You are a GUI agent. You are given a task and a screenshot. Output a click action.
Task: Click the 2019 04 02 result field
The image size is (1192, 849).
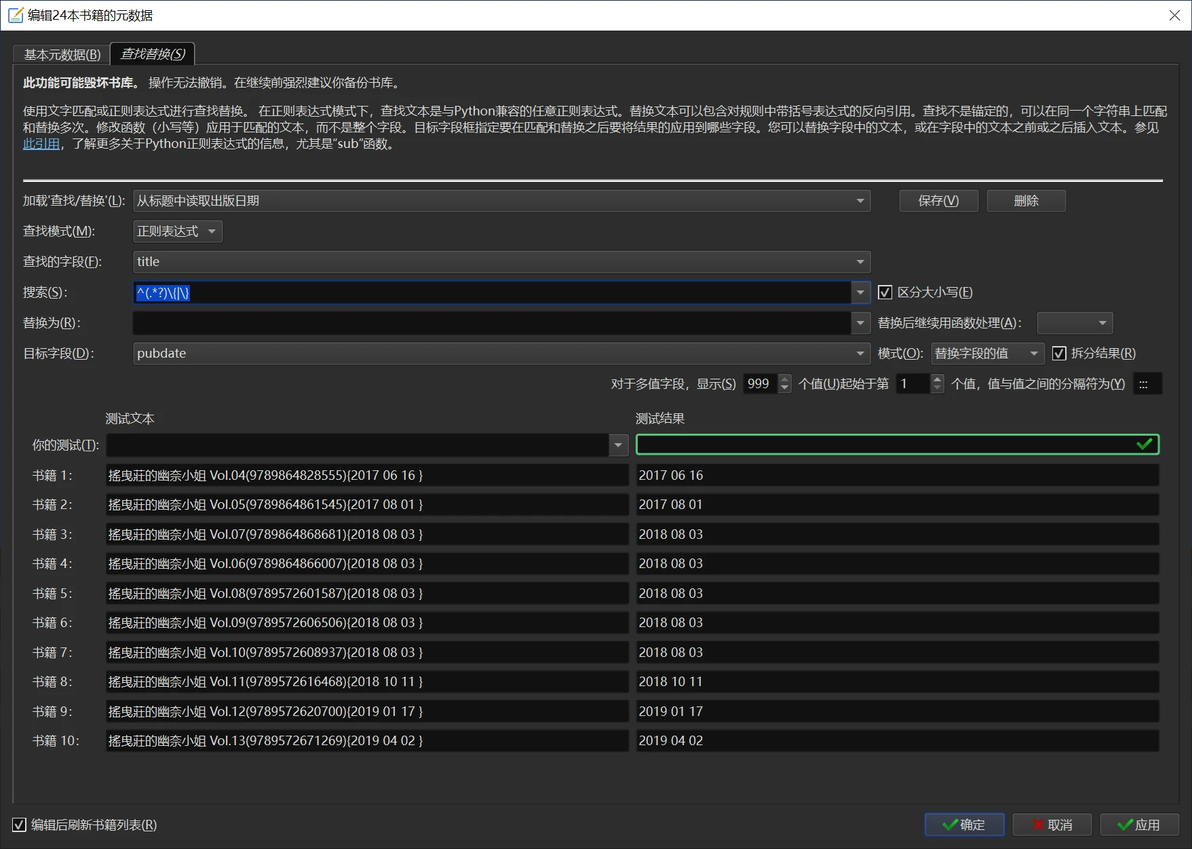[x=897, y=740]
